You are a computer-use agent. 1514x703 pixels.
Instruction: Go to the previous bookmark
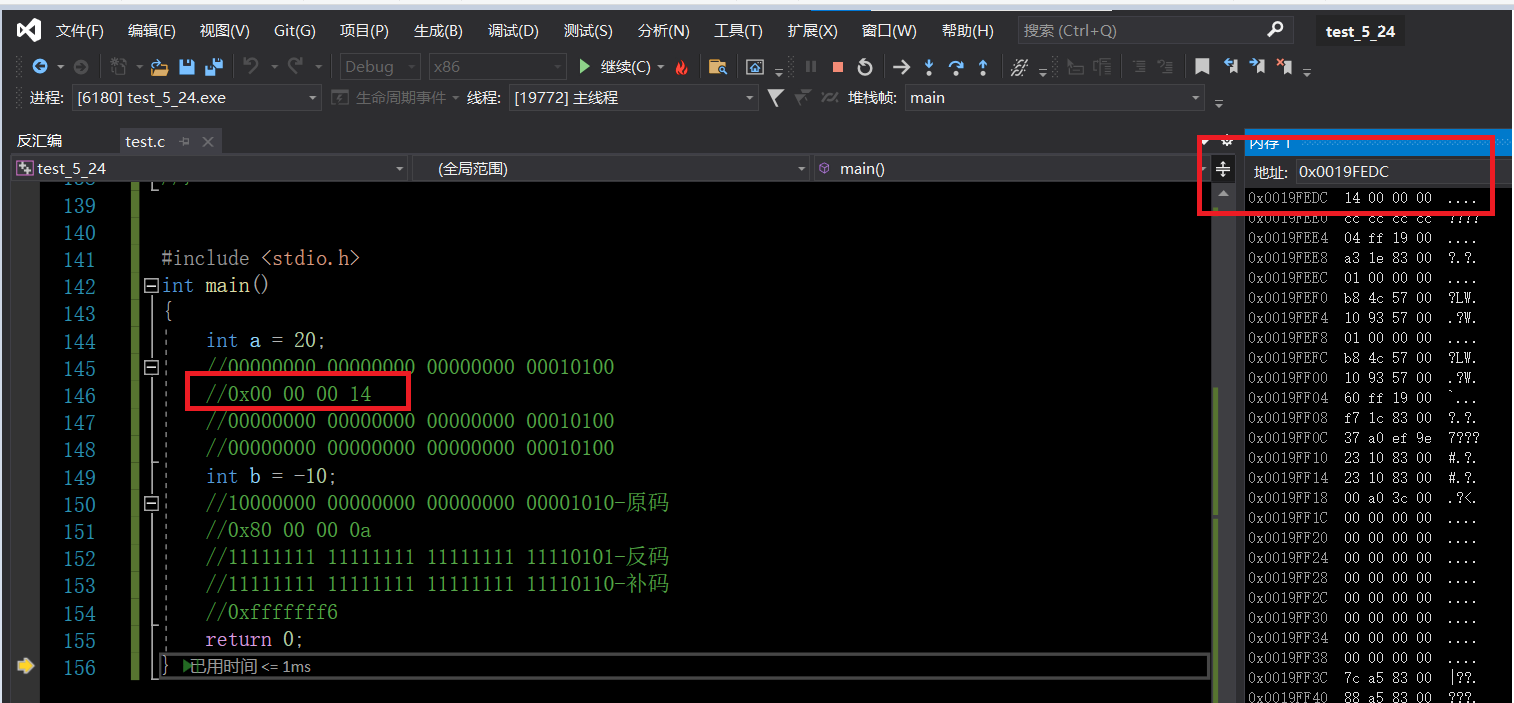point(1231,67)
